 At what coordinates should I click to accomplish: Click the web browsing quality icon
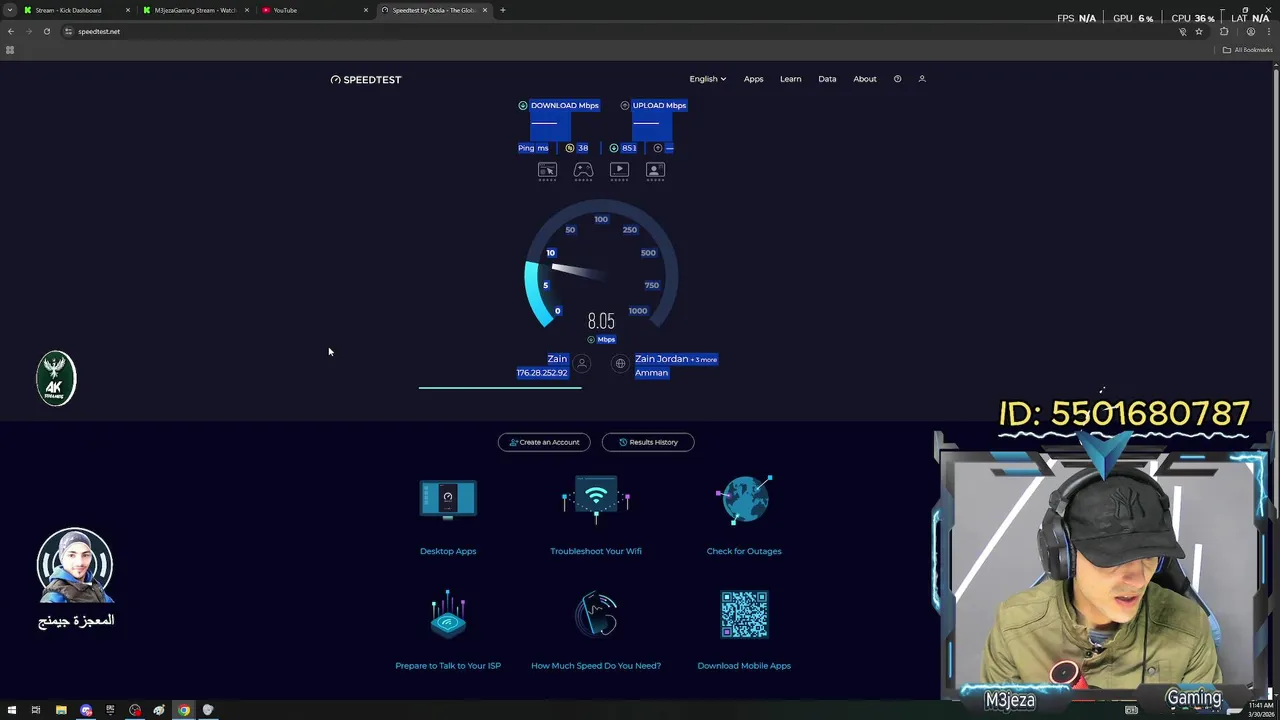tap(547, 171)
